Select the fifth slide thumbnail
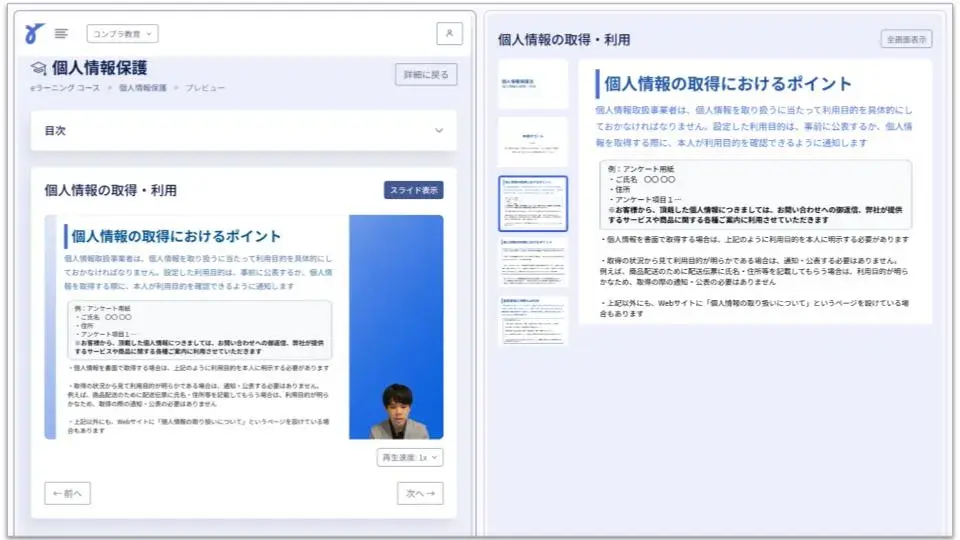Screen dimensions: 960x540 pos(533,321)
